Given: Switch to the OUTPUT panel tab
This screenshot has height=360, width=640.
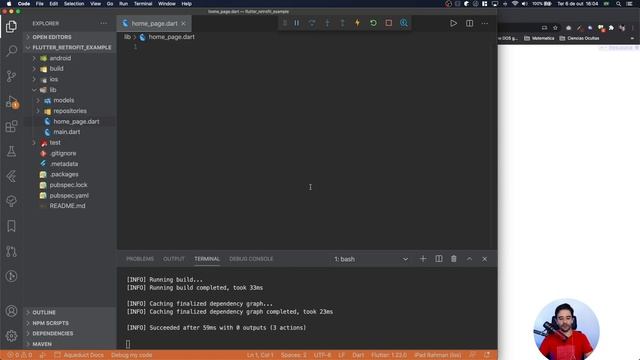Looking at the screenshot, I should click(x=174, y=259).
